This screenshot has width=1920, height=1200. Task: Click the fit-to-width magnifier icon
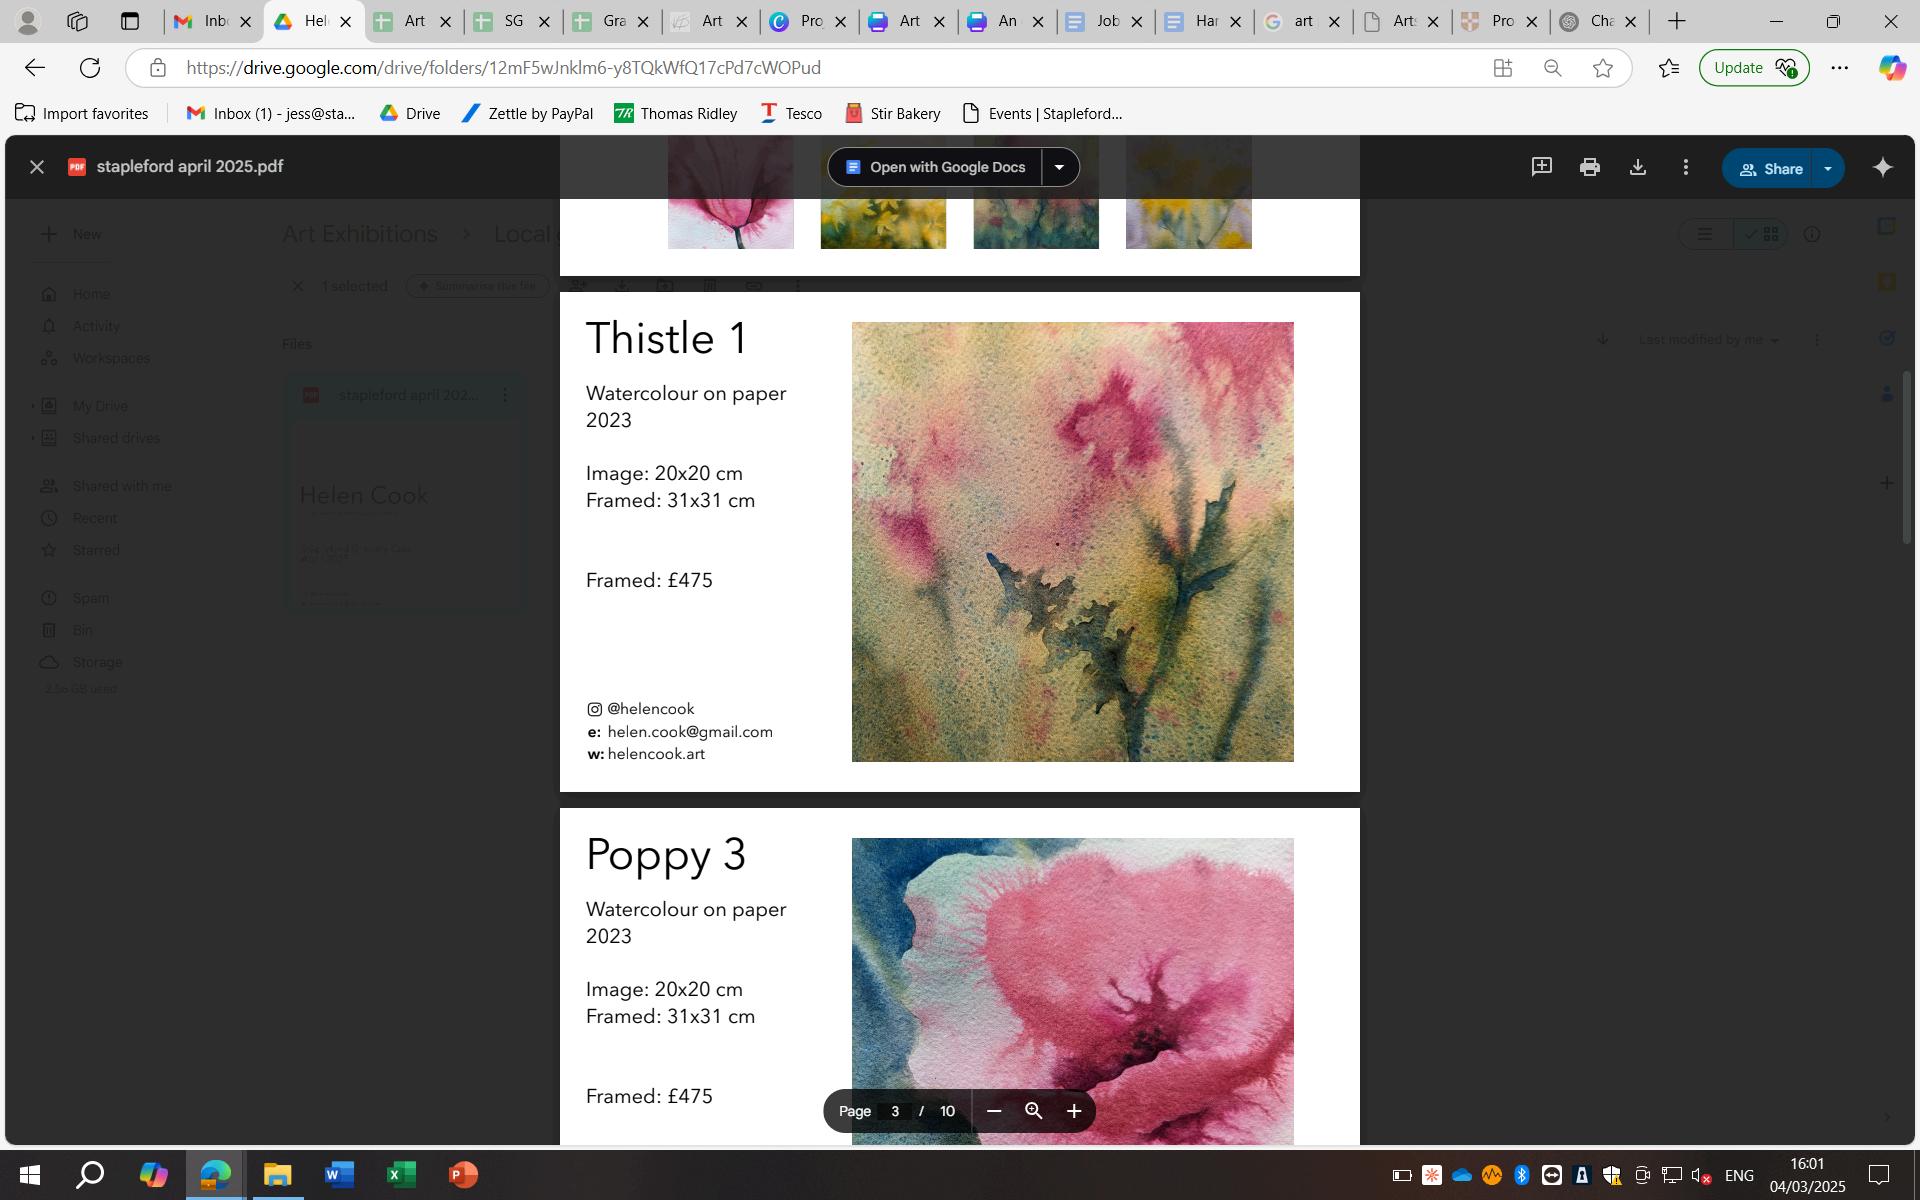(x=1033, y=1111)
